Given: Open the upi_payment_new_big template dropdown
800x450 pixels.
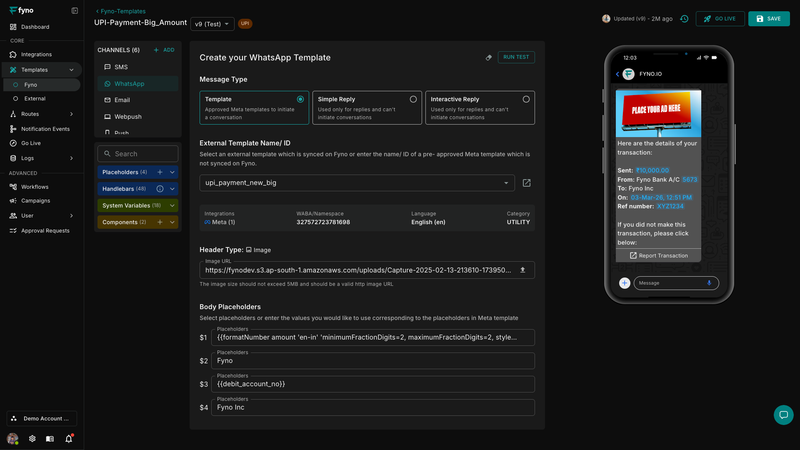Looking at the screenshot, I should (357, 183).
